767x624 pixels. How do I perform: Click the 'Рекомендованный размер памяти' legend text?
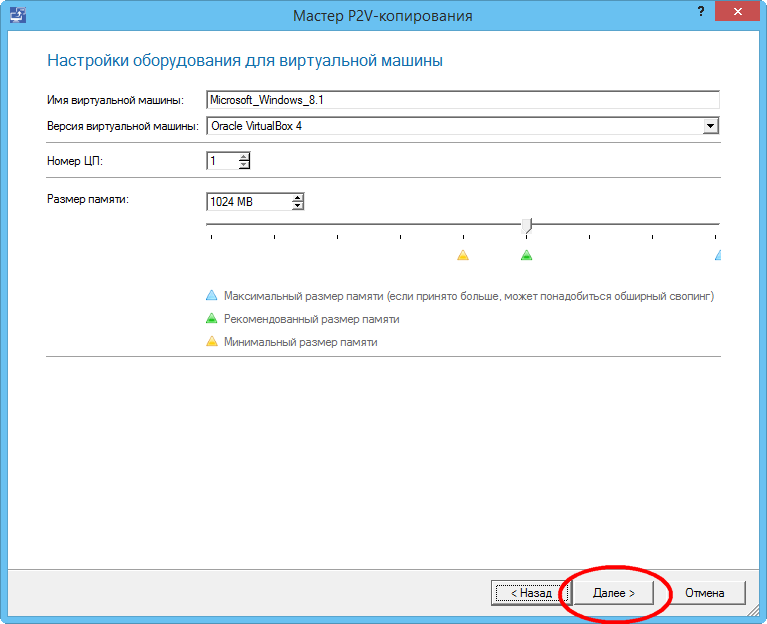[x=312, y=319]
